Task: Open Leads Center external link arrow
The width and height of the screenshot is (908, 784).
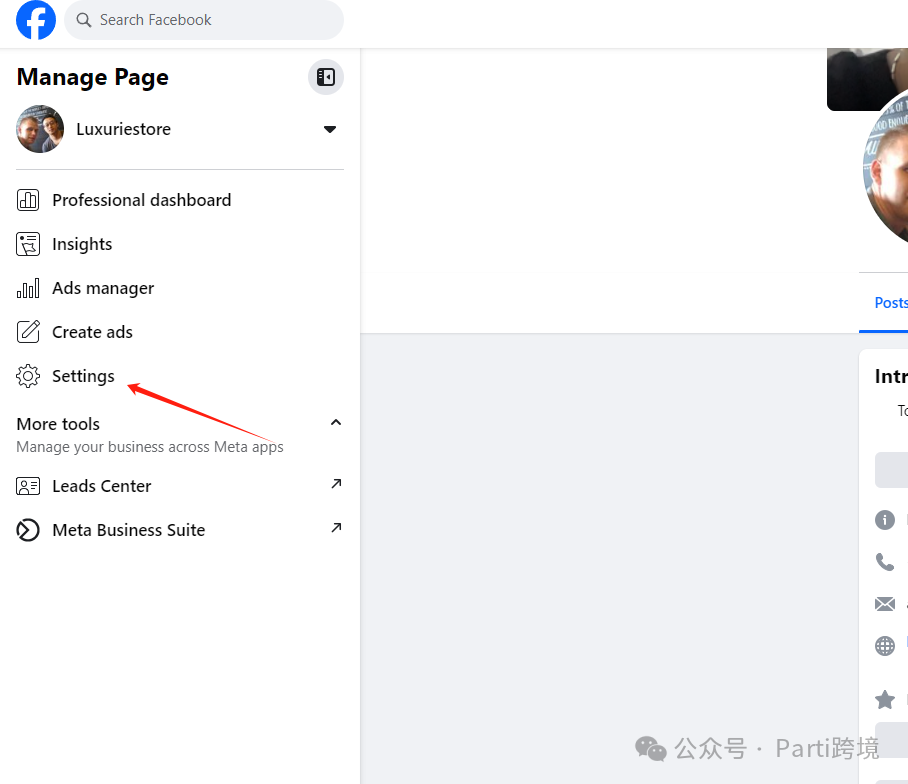Action: point(336,484)
